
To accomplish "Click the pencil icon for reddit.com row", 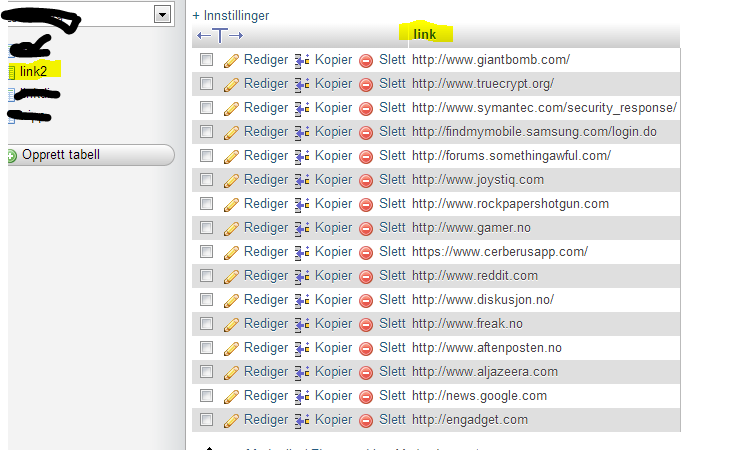I will tap(231, 276).
